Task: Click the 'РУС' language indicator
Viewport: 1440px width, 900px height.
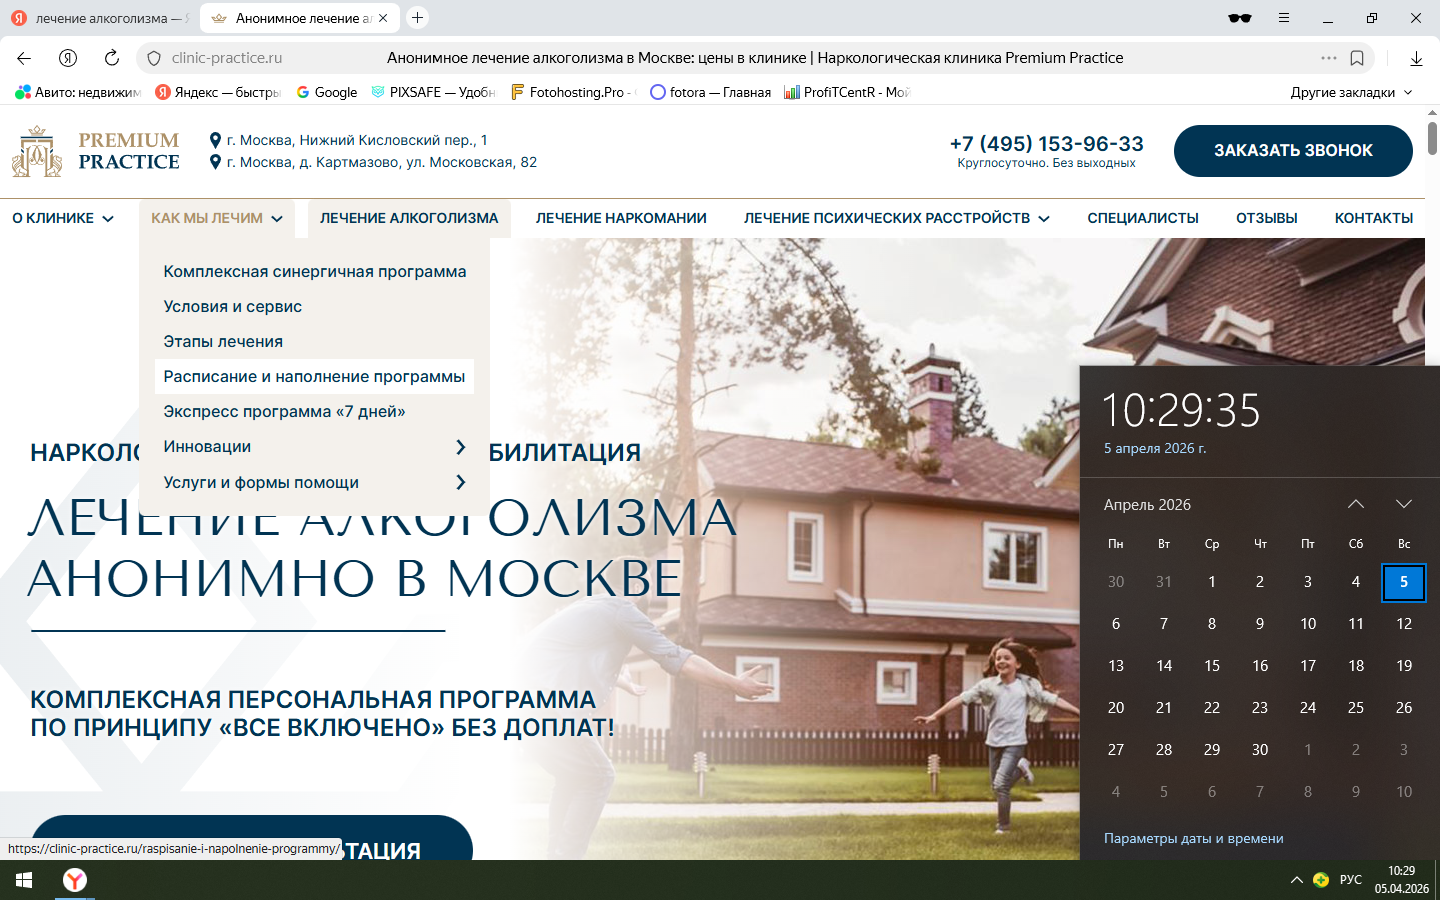Action: pyautogui.click(x=1351, y=880)
